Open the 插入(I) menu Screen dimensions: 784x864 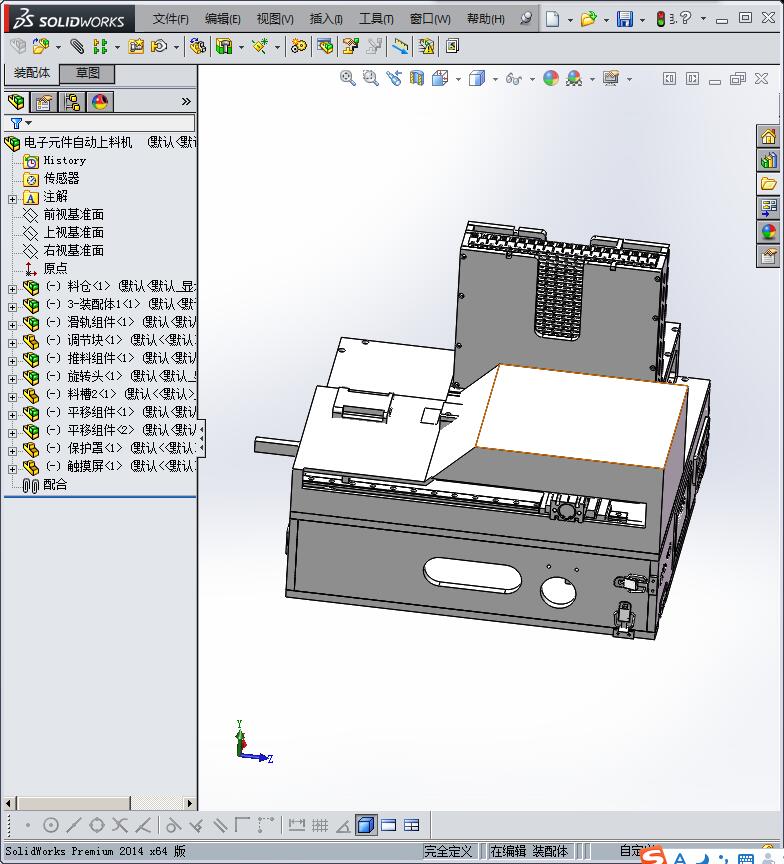(326, 19)
